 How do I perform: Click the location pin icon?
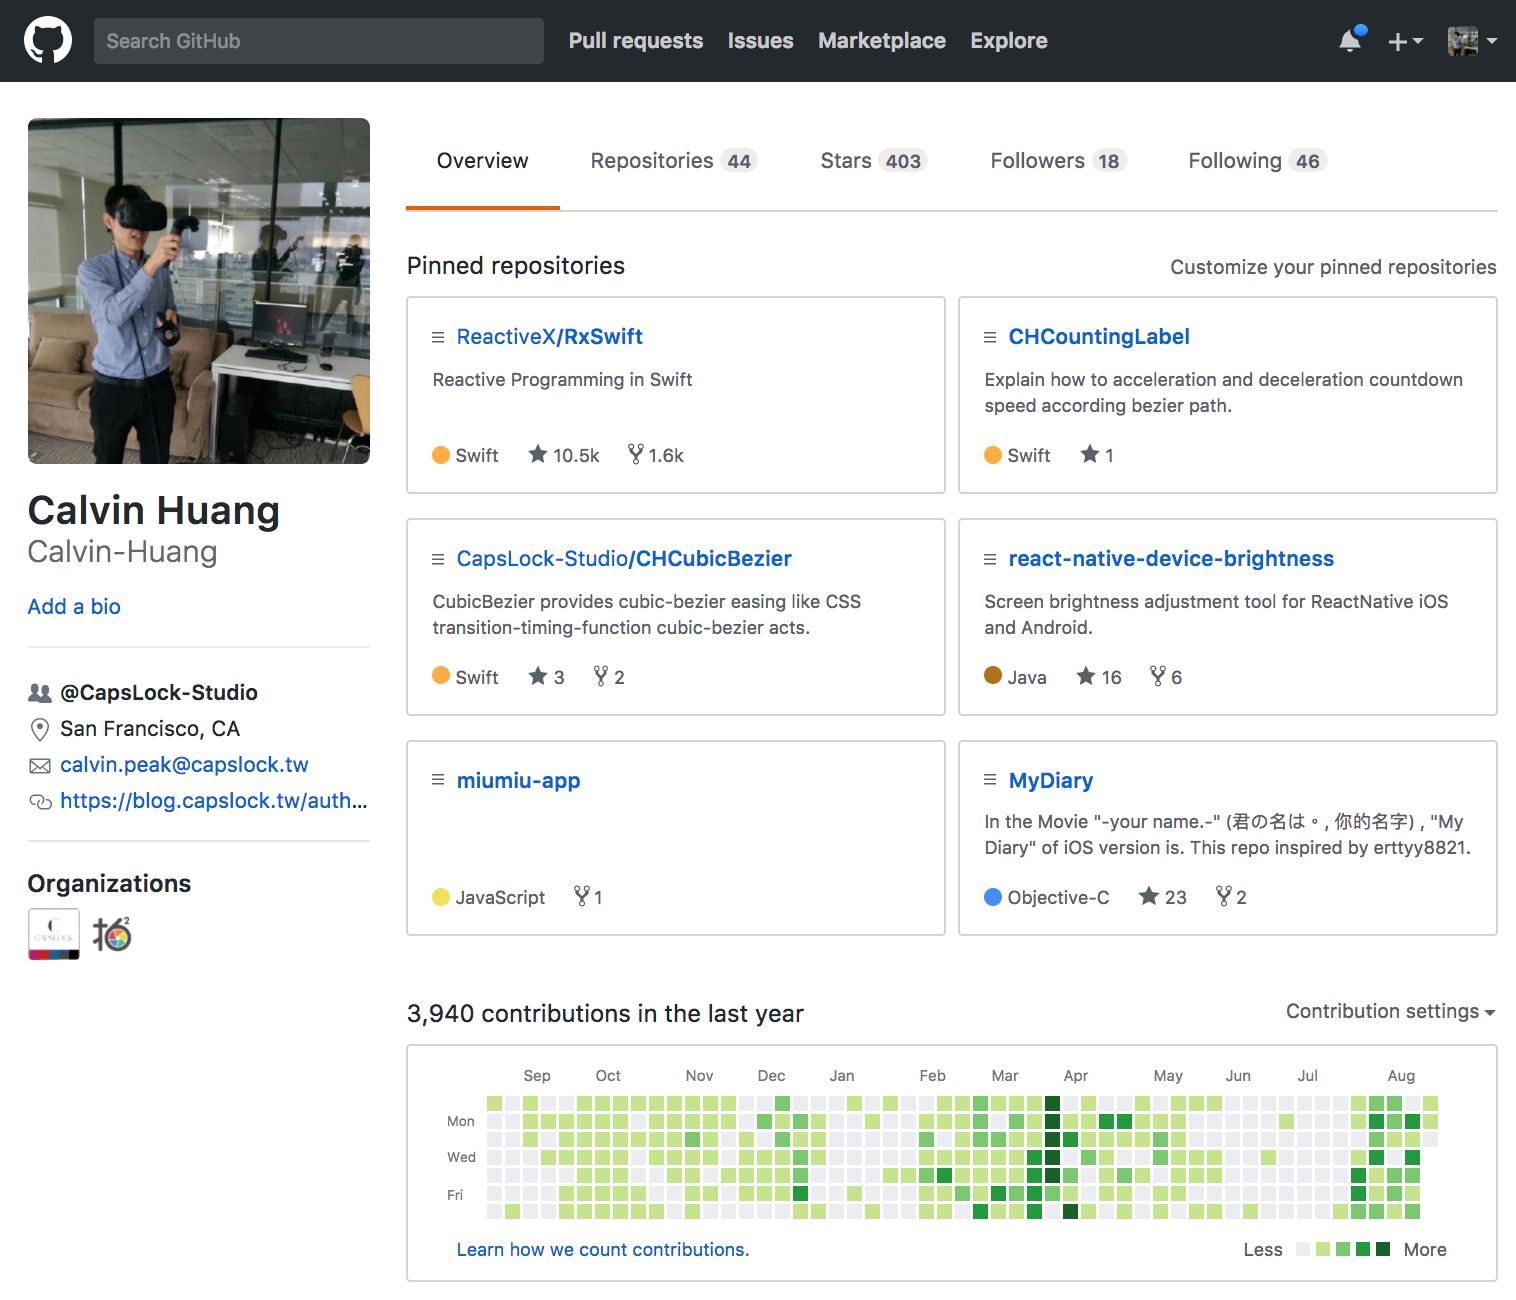[40, 729]
